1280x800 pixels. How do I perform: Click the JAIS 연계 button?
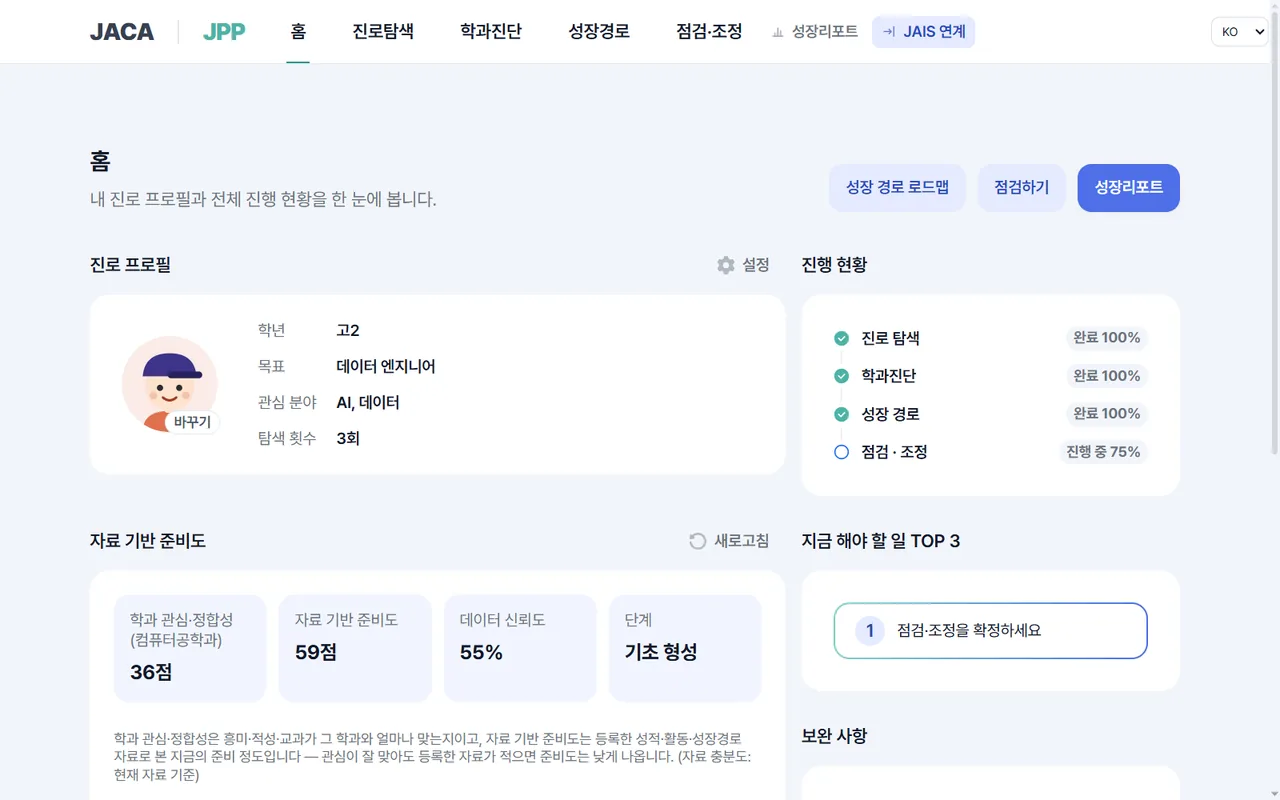[923, 32]
